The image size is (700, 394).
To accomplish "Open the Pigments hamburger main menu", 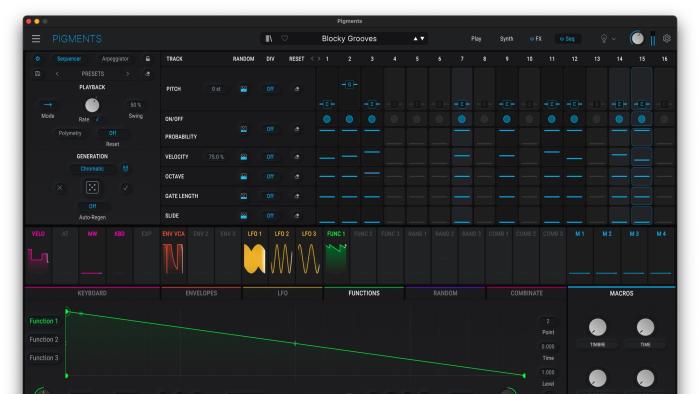I will (36, 39).
